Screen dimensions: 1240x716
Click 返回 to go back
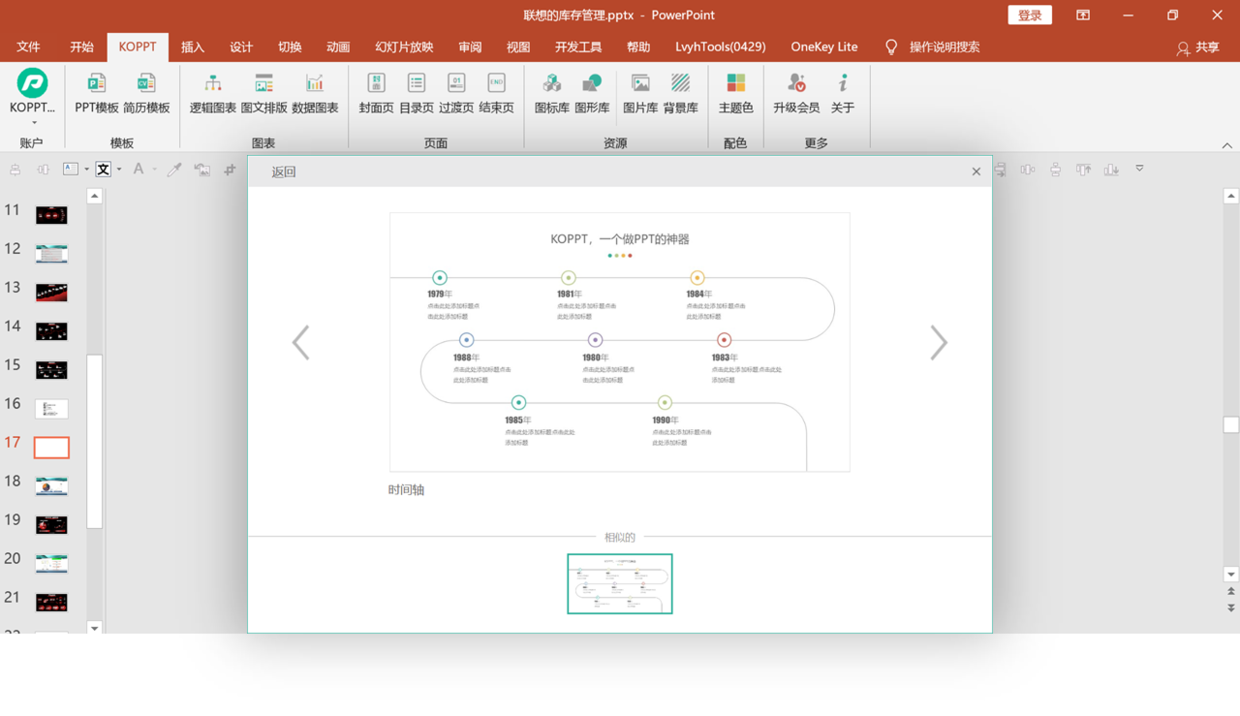(284, 172)
